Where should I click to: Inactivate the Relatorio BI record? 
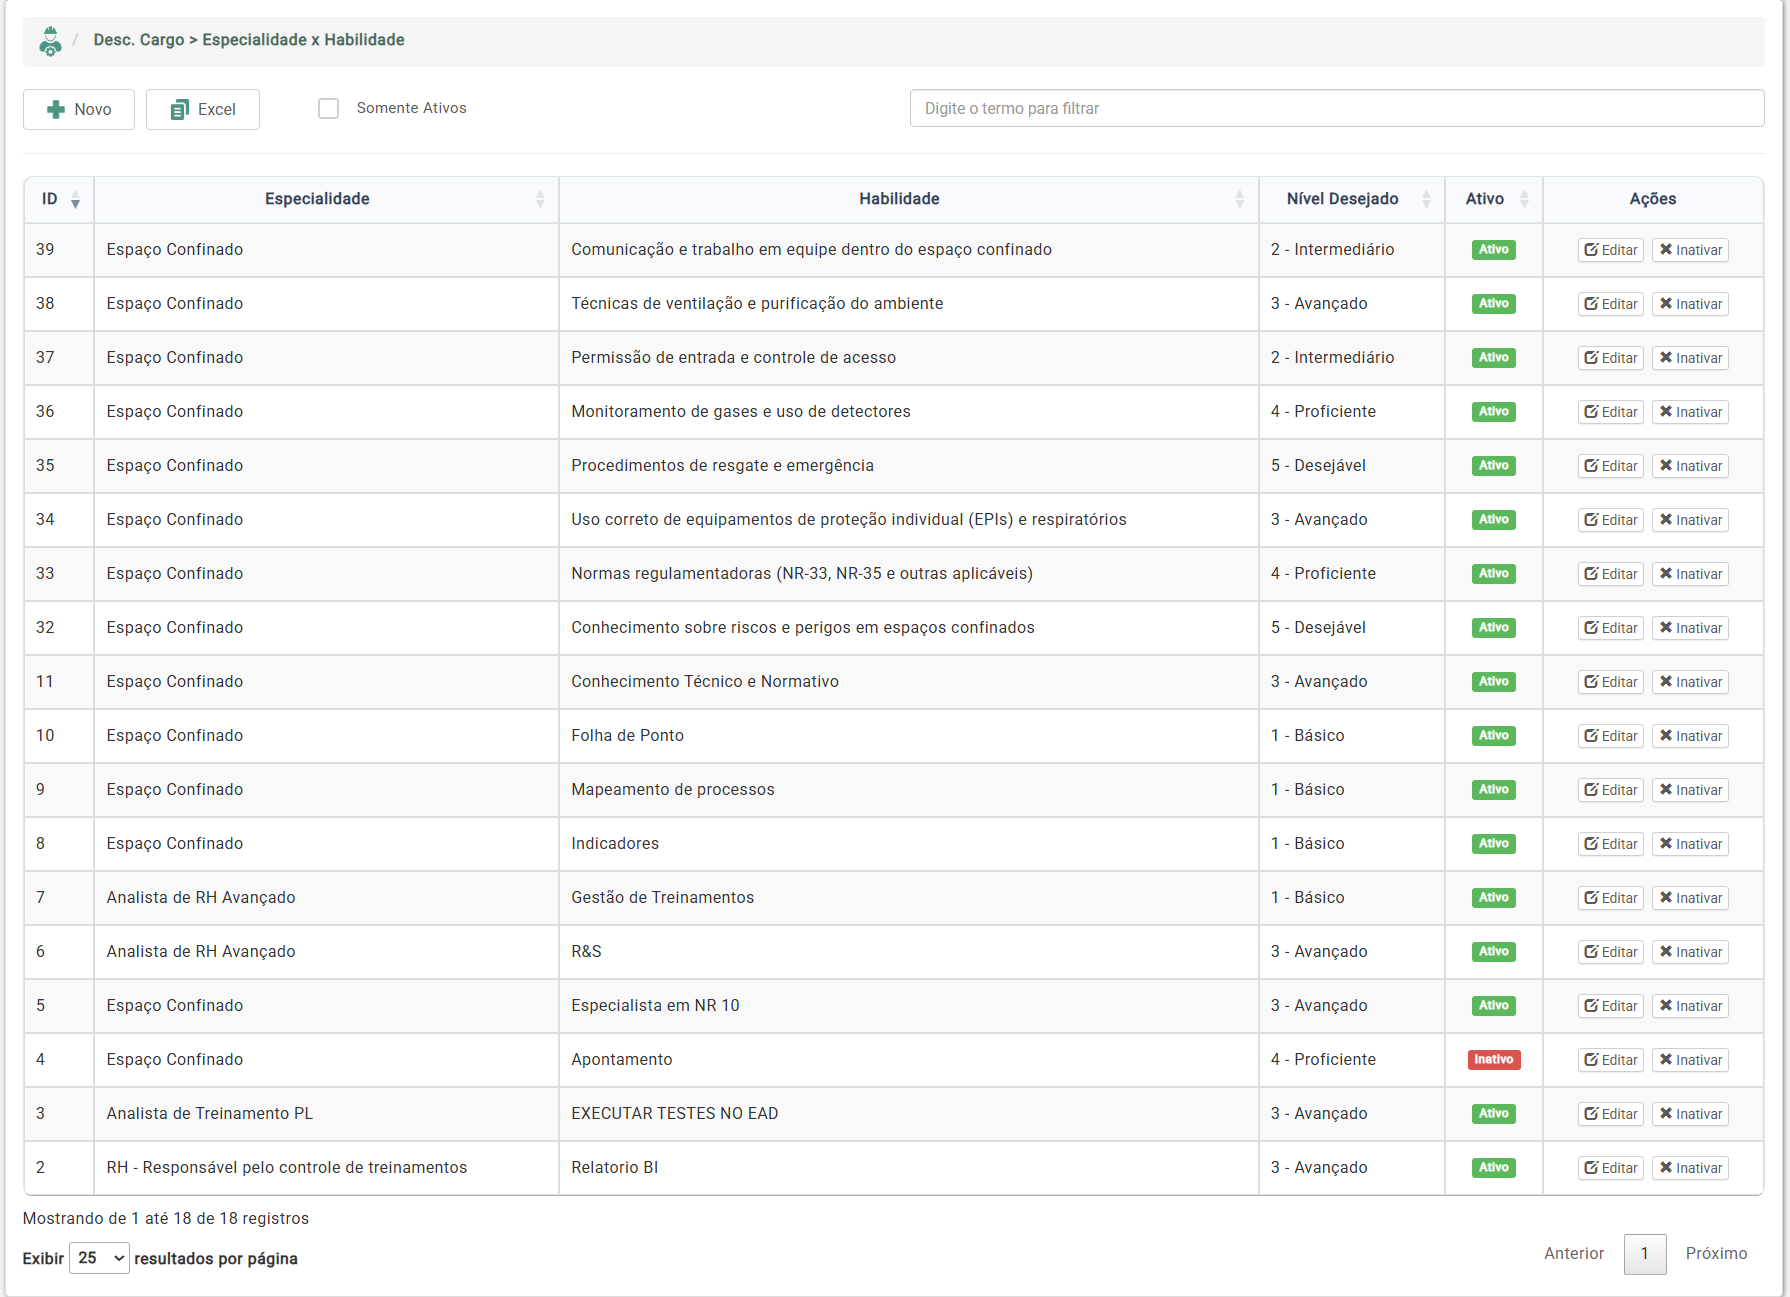pos(1689,1168)
